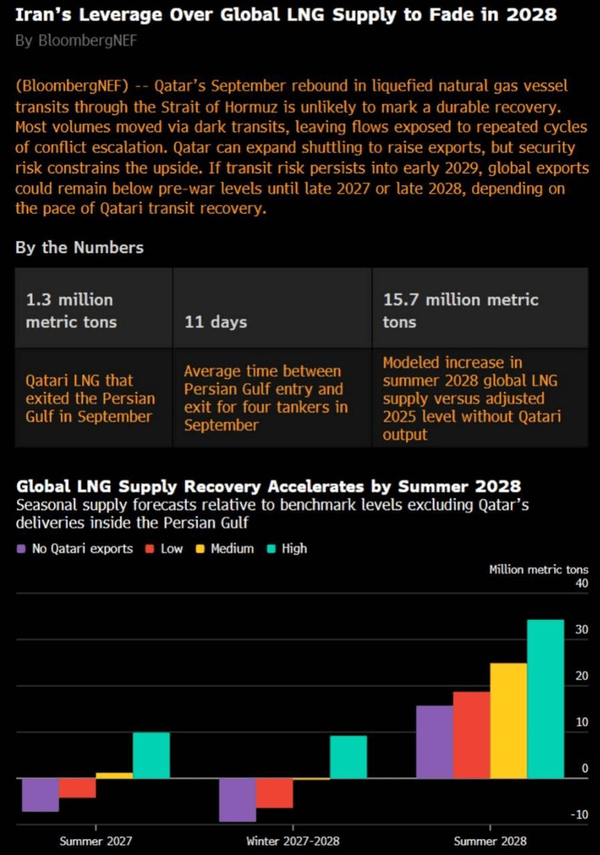Click the "Medium" legend label
Image resolution: width=600 pixels, height=855 pixels.
[232, 549]
